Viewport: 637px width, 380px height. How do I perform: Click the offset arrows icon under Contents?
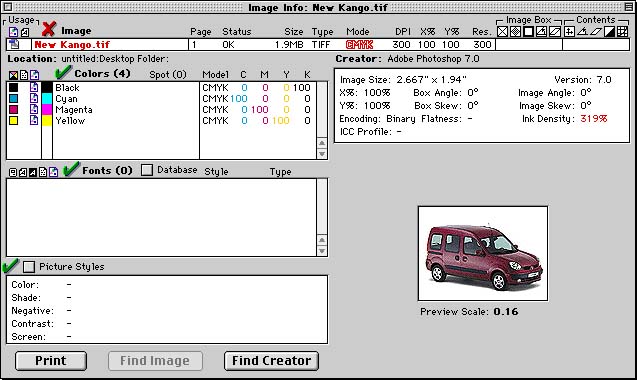click(x=570, y=31)
